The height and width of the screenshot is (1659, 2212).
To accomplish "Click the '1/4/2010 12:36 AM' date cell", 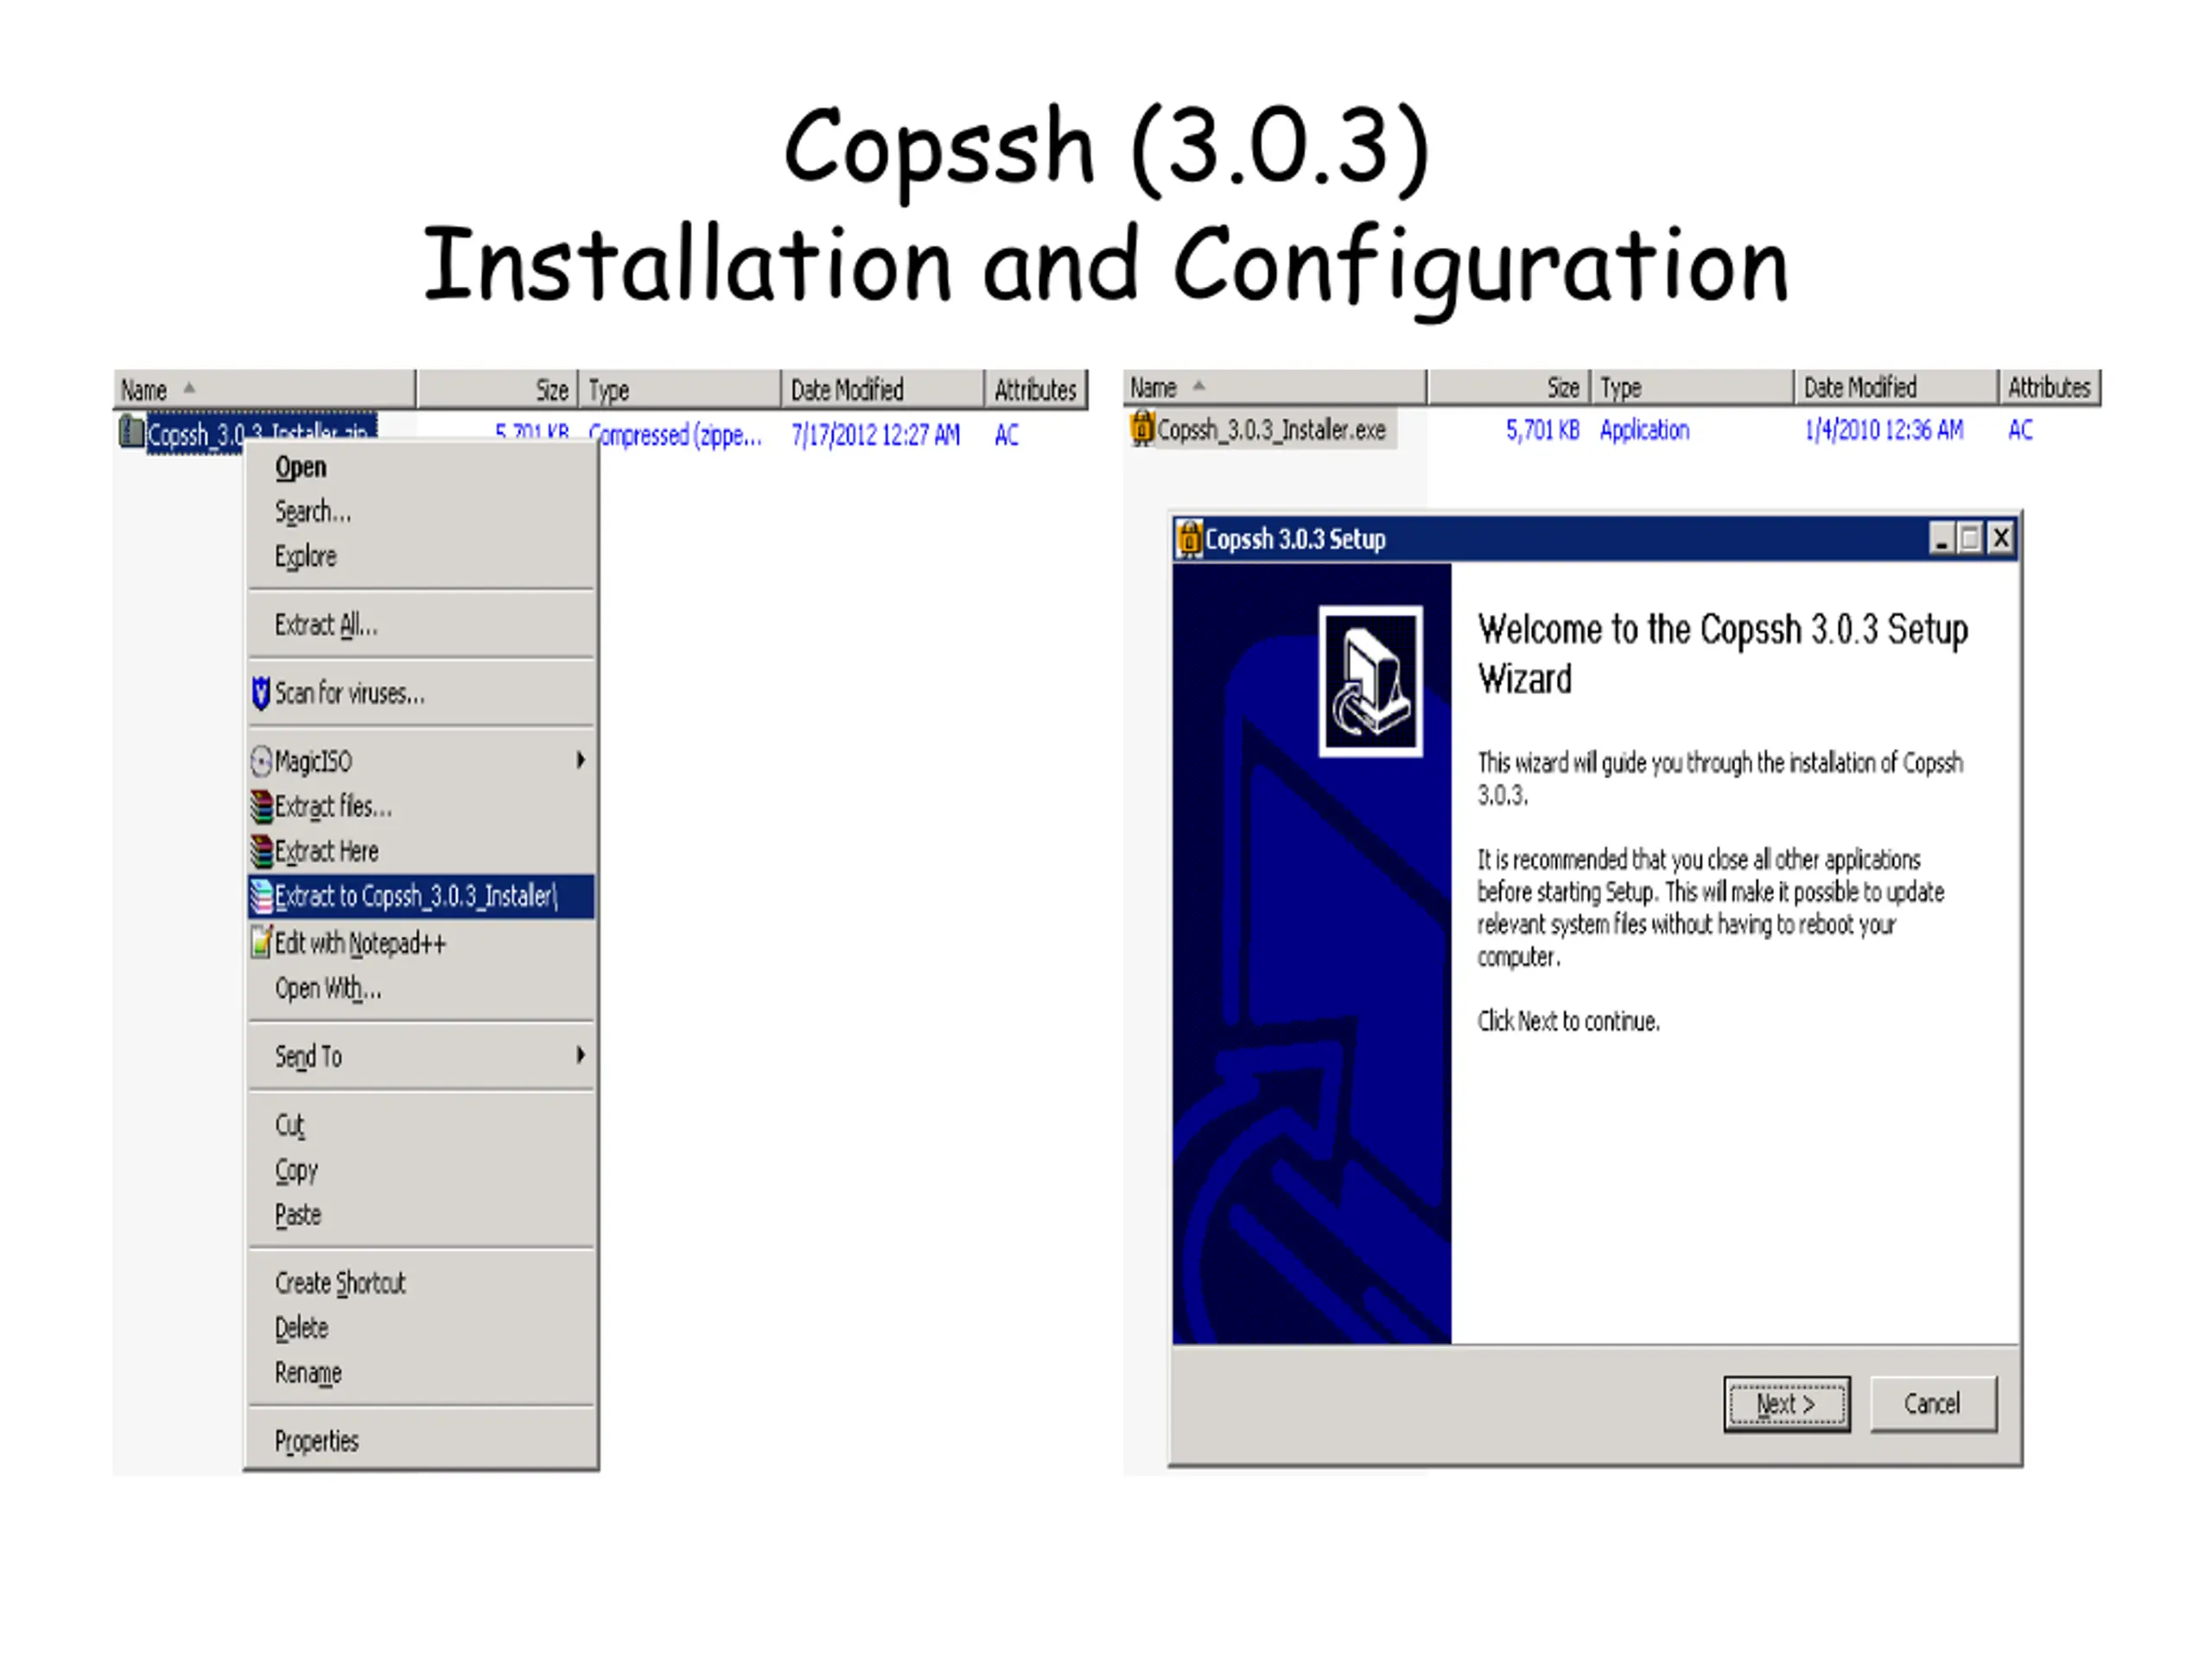I will tap(1883, 430).
